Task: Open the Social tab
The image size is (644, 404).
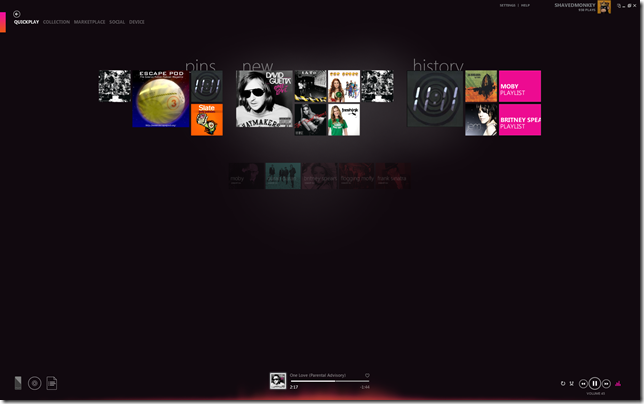Action: click(117, 22)
